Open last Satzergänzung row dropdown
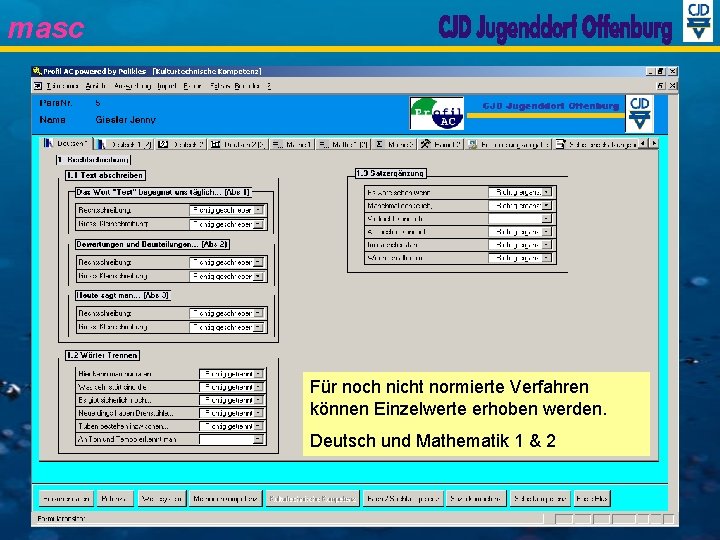Viewport: 720px width, 540px height. [x=546, y=258]
